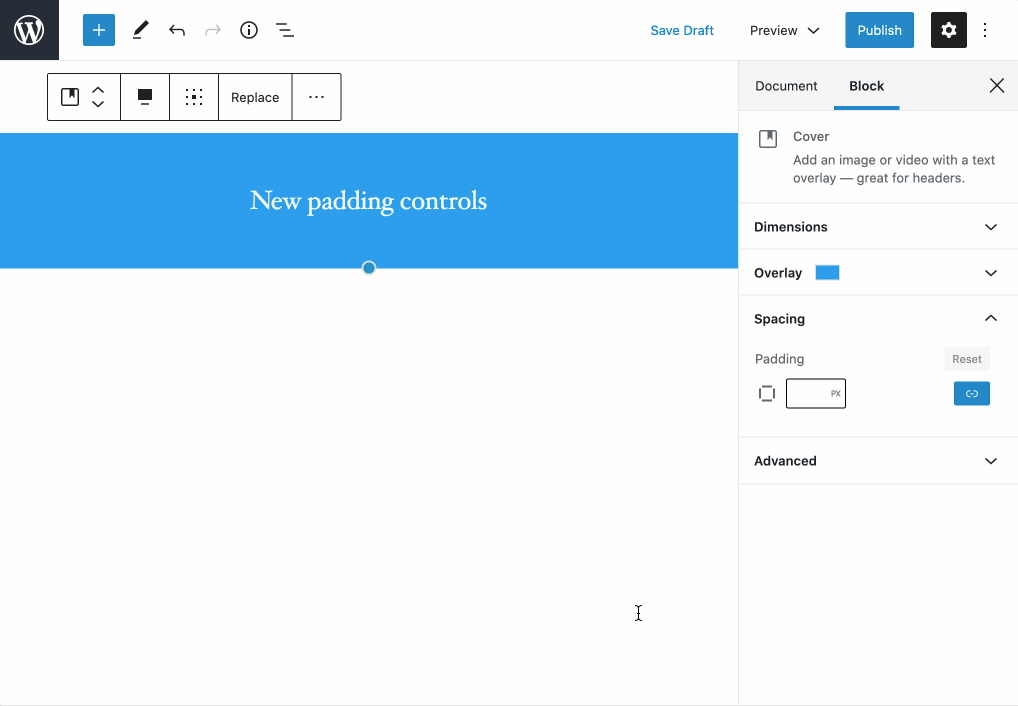
Task: Click the Cover block type icon in toolbar
Action: pos(69,97)
